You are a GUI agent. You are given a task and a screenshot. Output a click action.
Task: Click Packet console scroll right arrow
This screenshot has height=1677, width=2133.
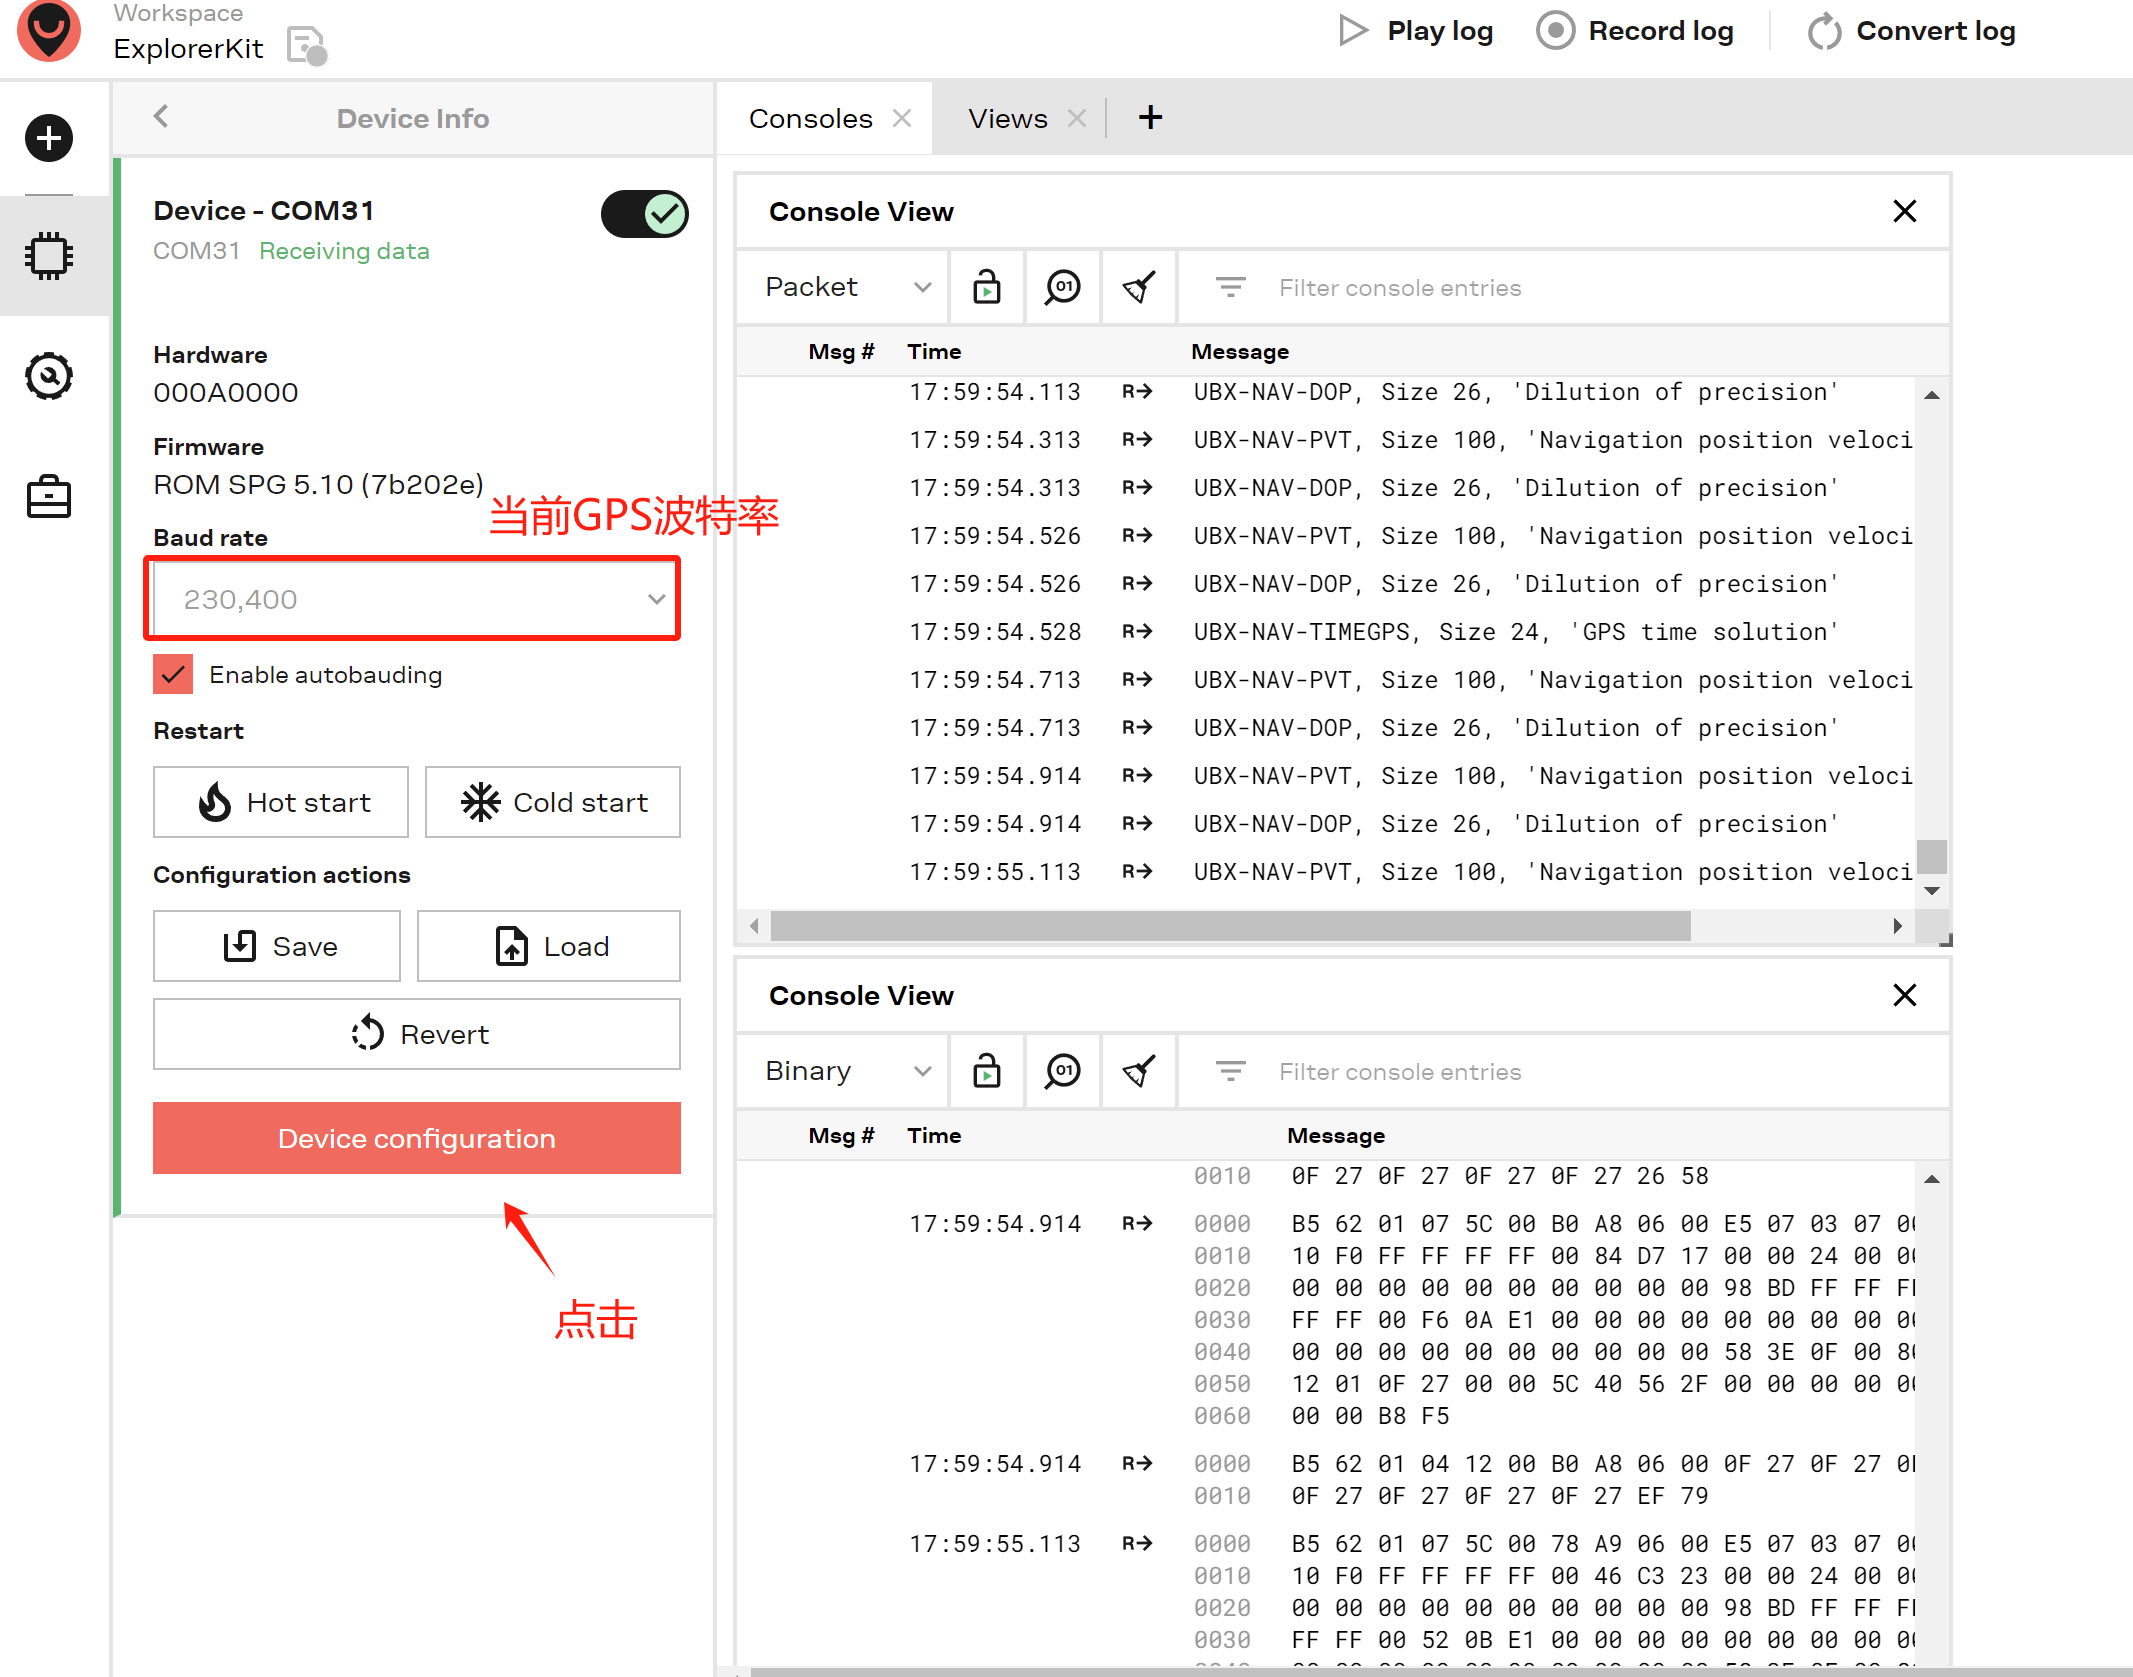1897,926
